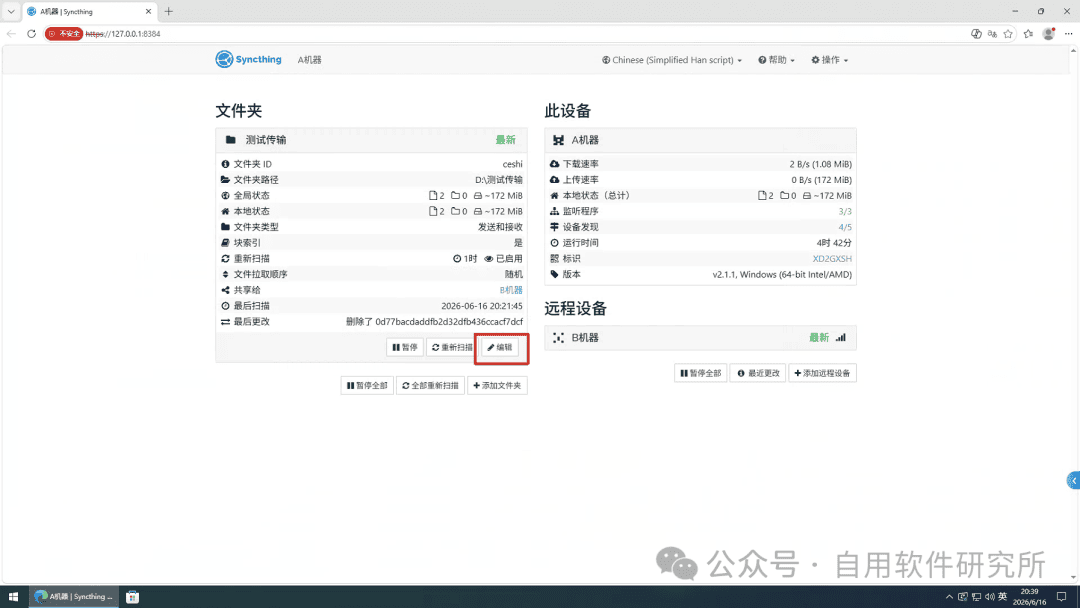The height and width of the screenshot is (608, 1080).
Task: Click the XD2GXSH device ID link
Action: pos(832,259)
